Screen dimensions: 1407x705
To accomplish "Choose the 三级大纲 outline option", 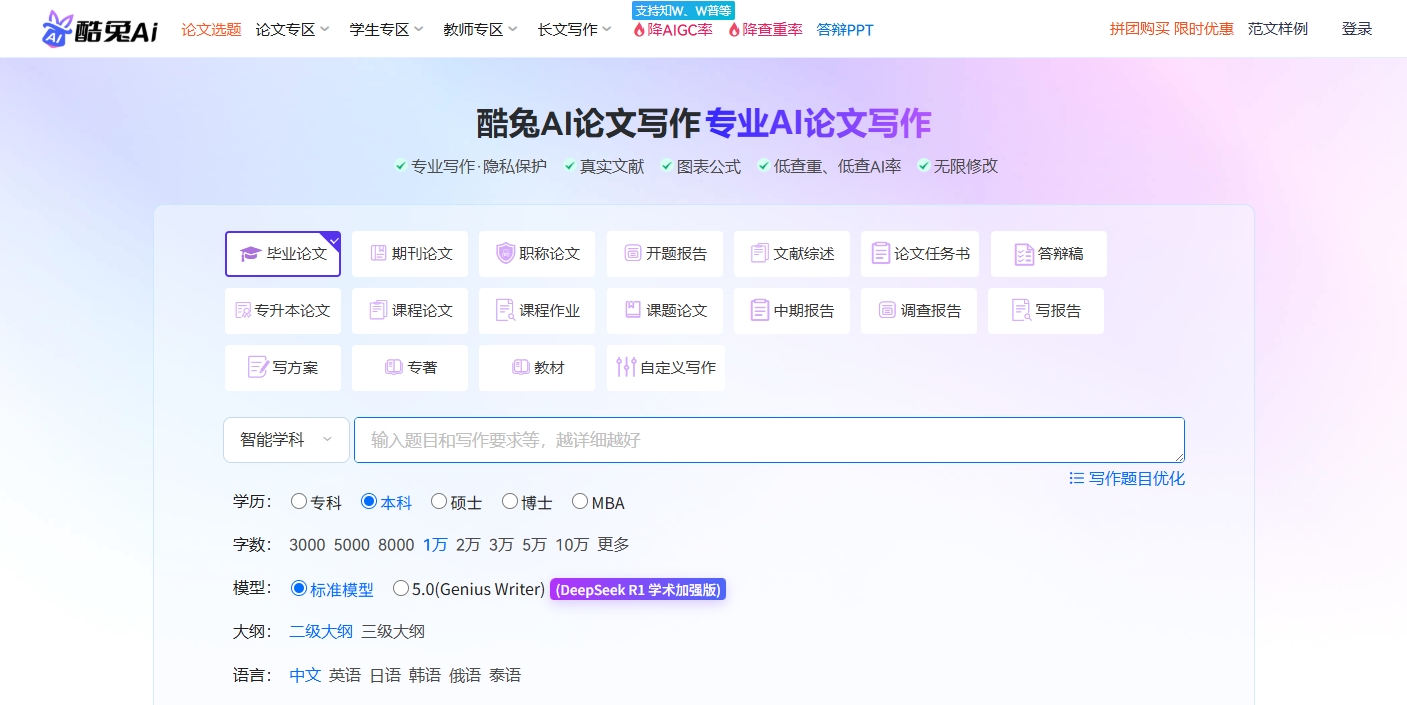I will (393, 631).
